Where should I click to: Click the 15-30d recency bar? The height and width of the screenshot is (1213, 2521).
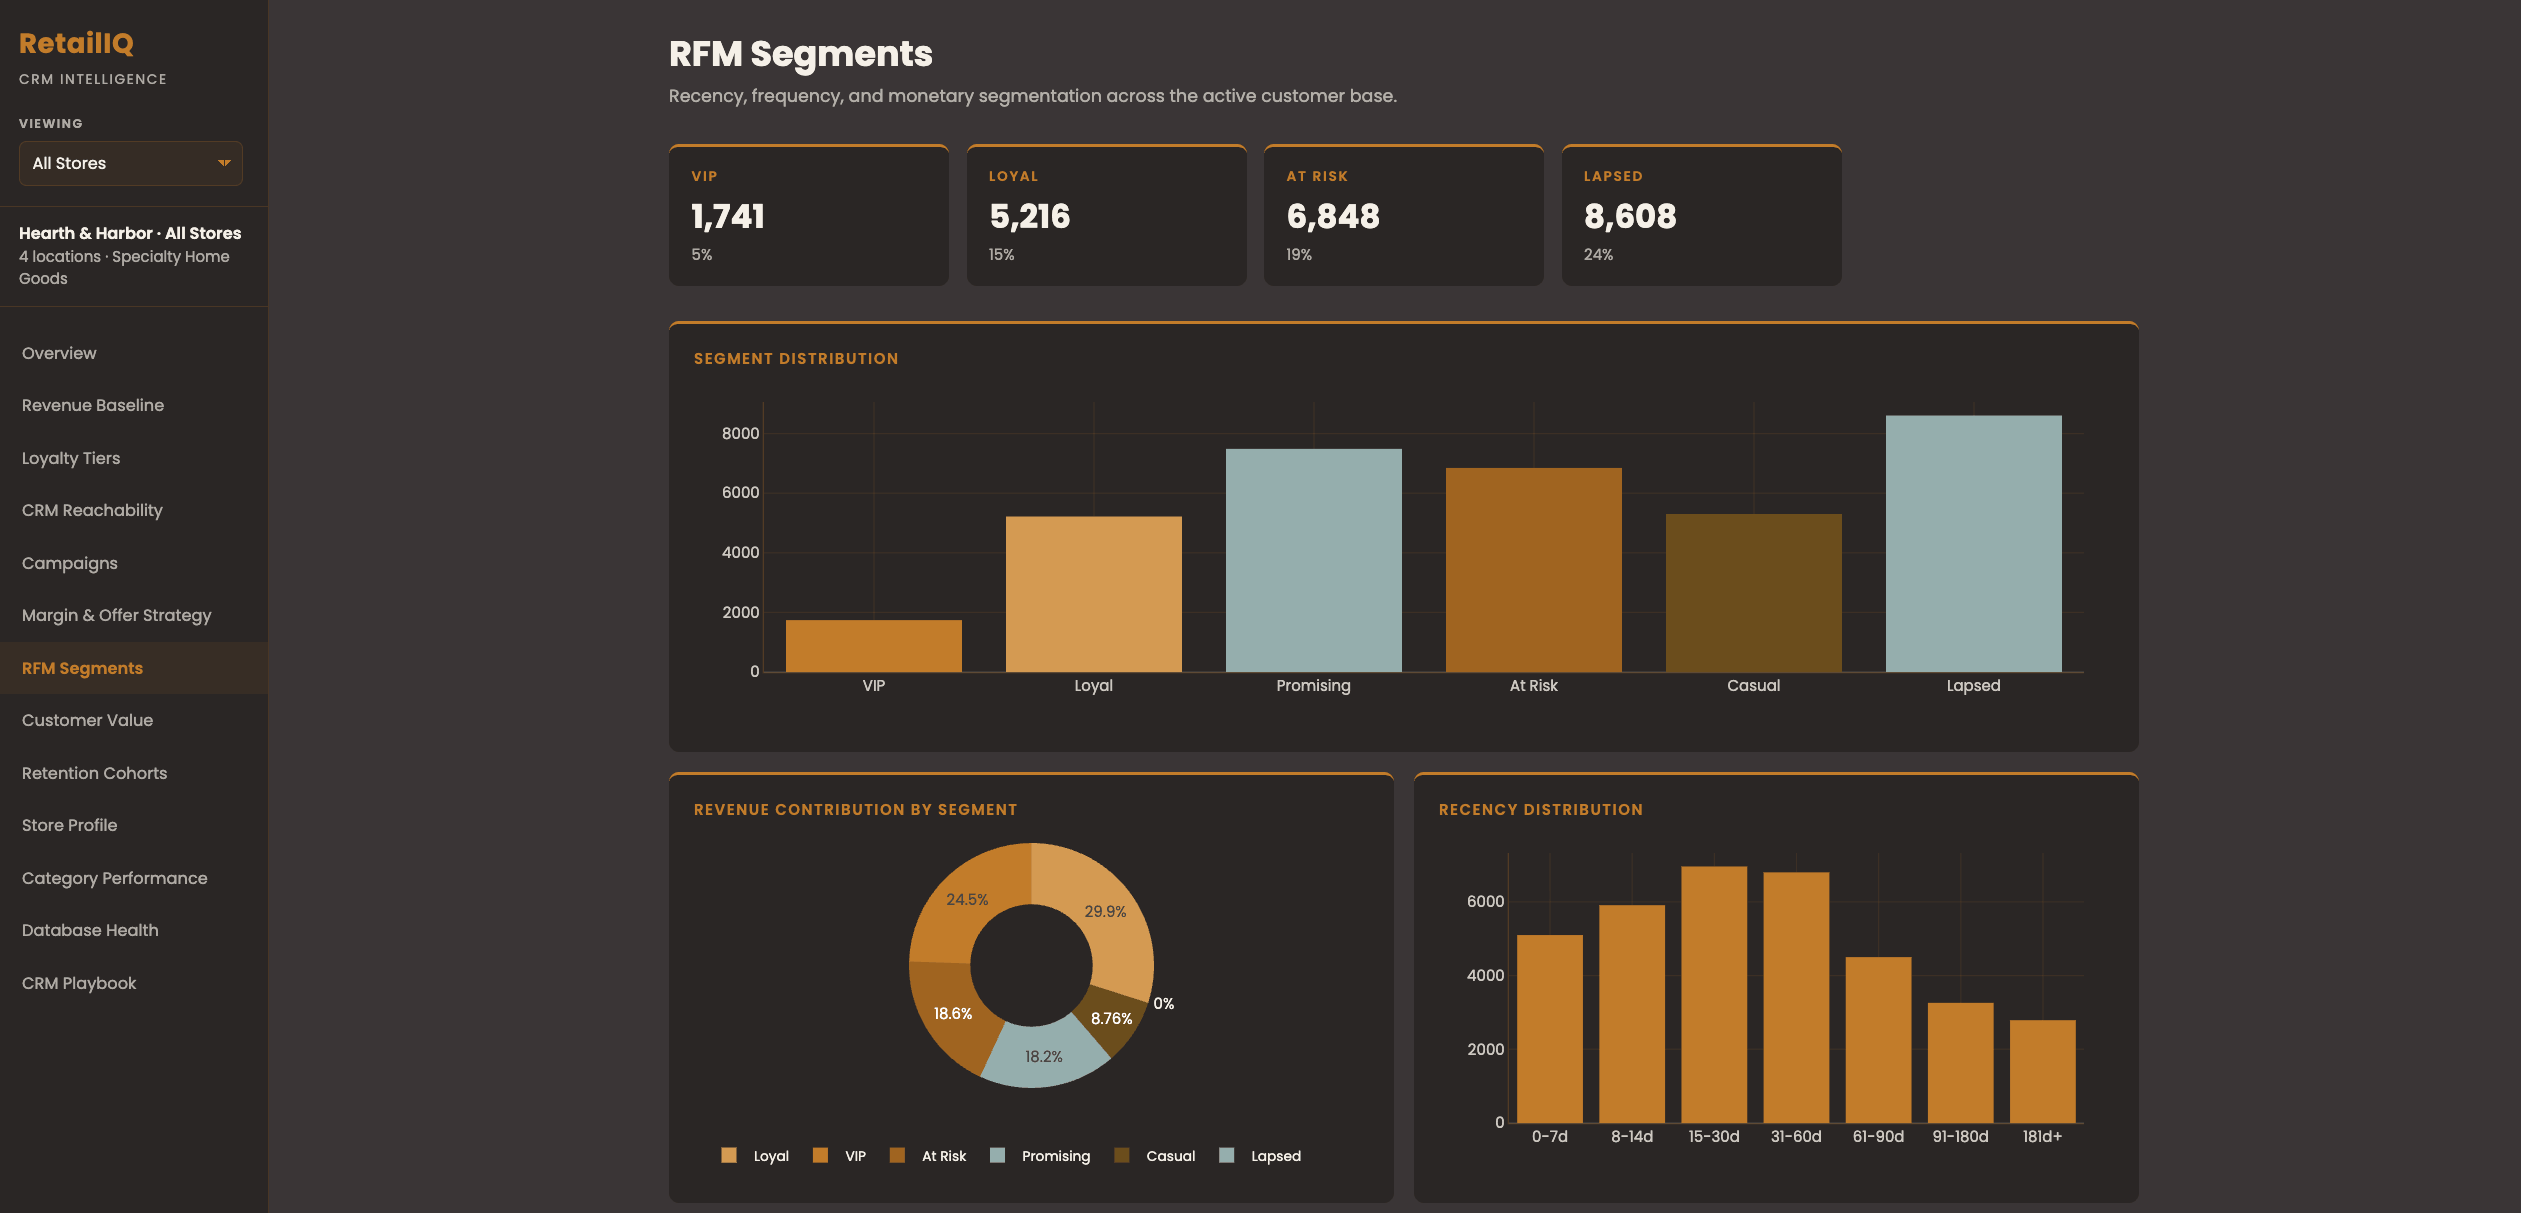pos(1714,995)
